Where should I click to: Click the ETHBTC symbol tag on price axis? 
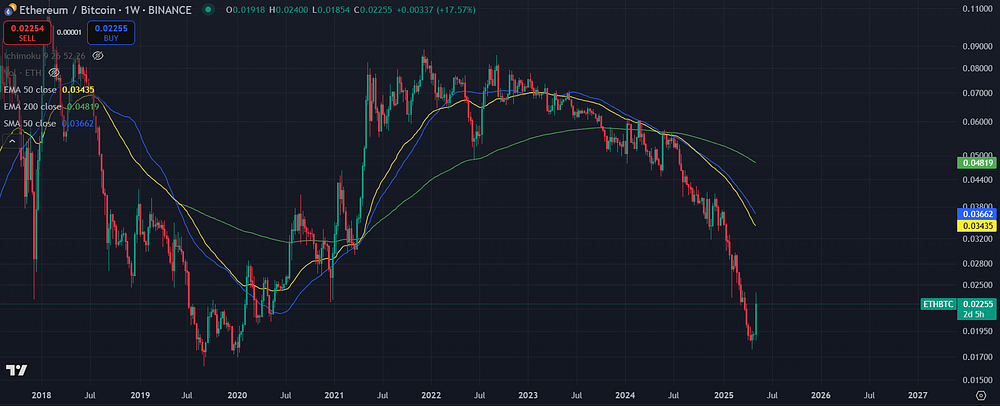click(x=939, y=304)
